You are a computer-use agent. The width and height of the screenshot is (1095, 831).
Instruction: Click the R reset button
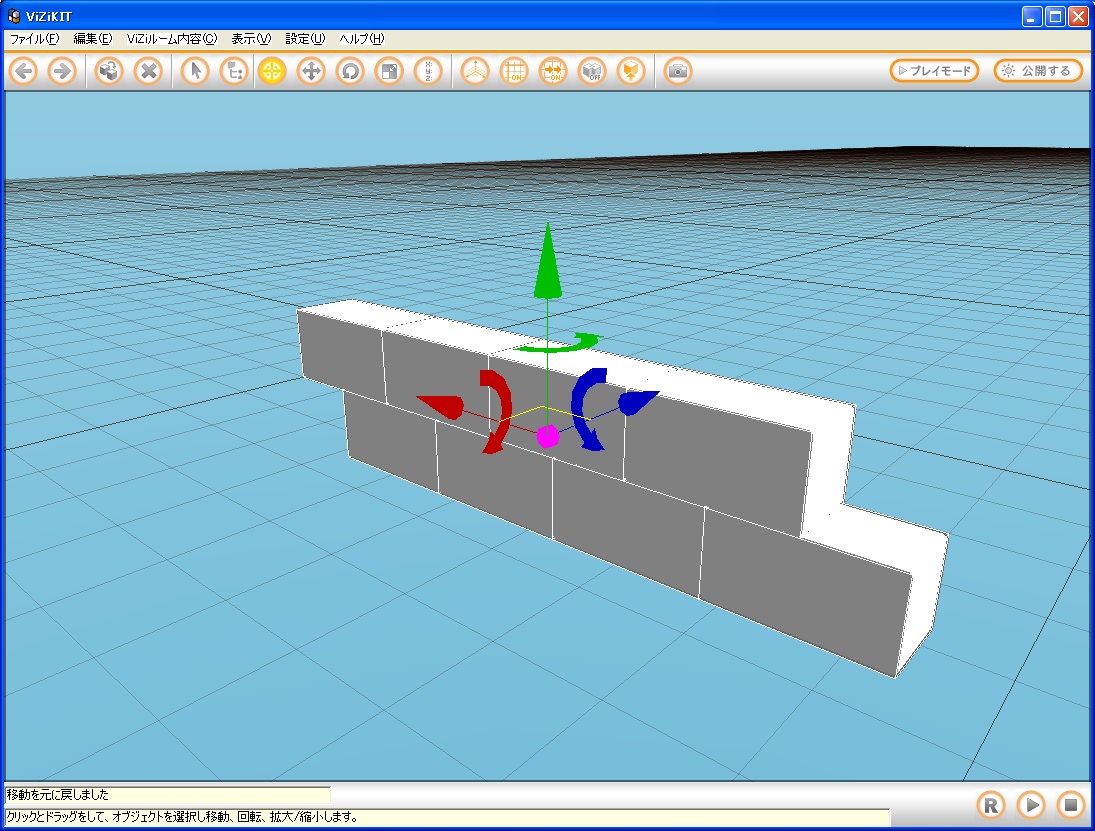click(991, 805)
